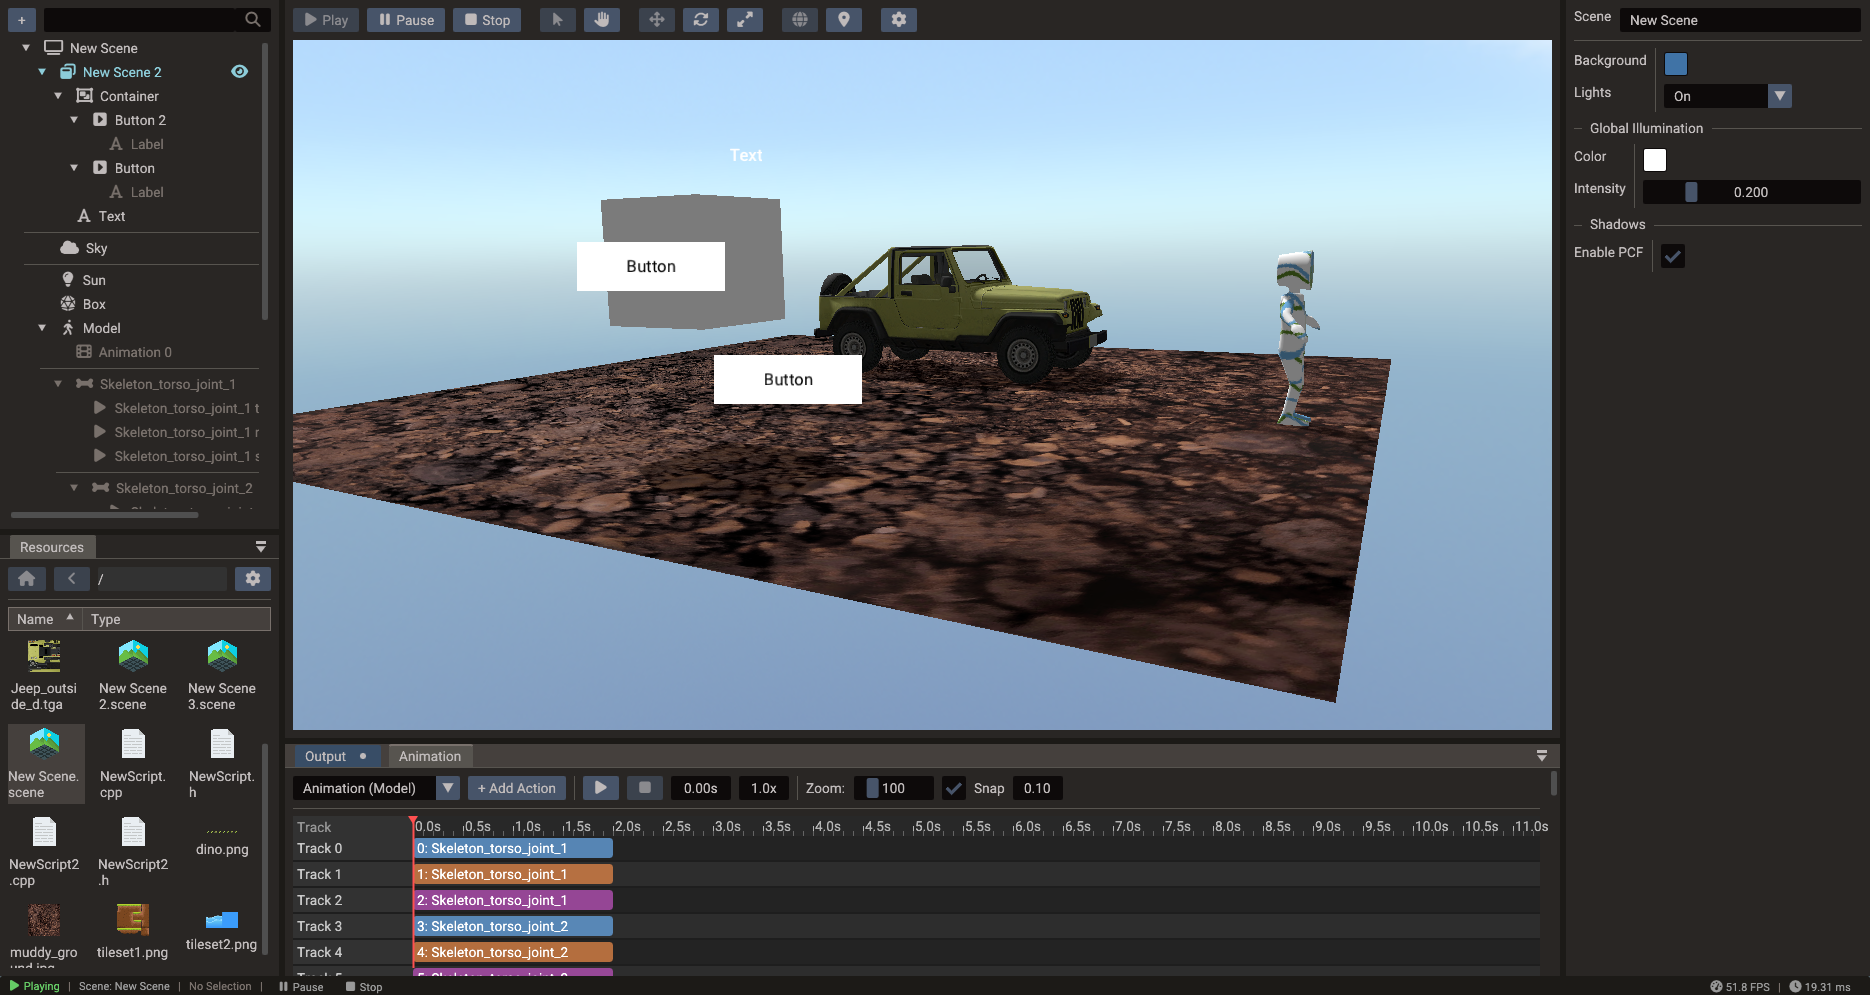This screenshot has height=995, width=1870.
Task: Click the white Button near the jeep
Action: [x=788, y=380]
